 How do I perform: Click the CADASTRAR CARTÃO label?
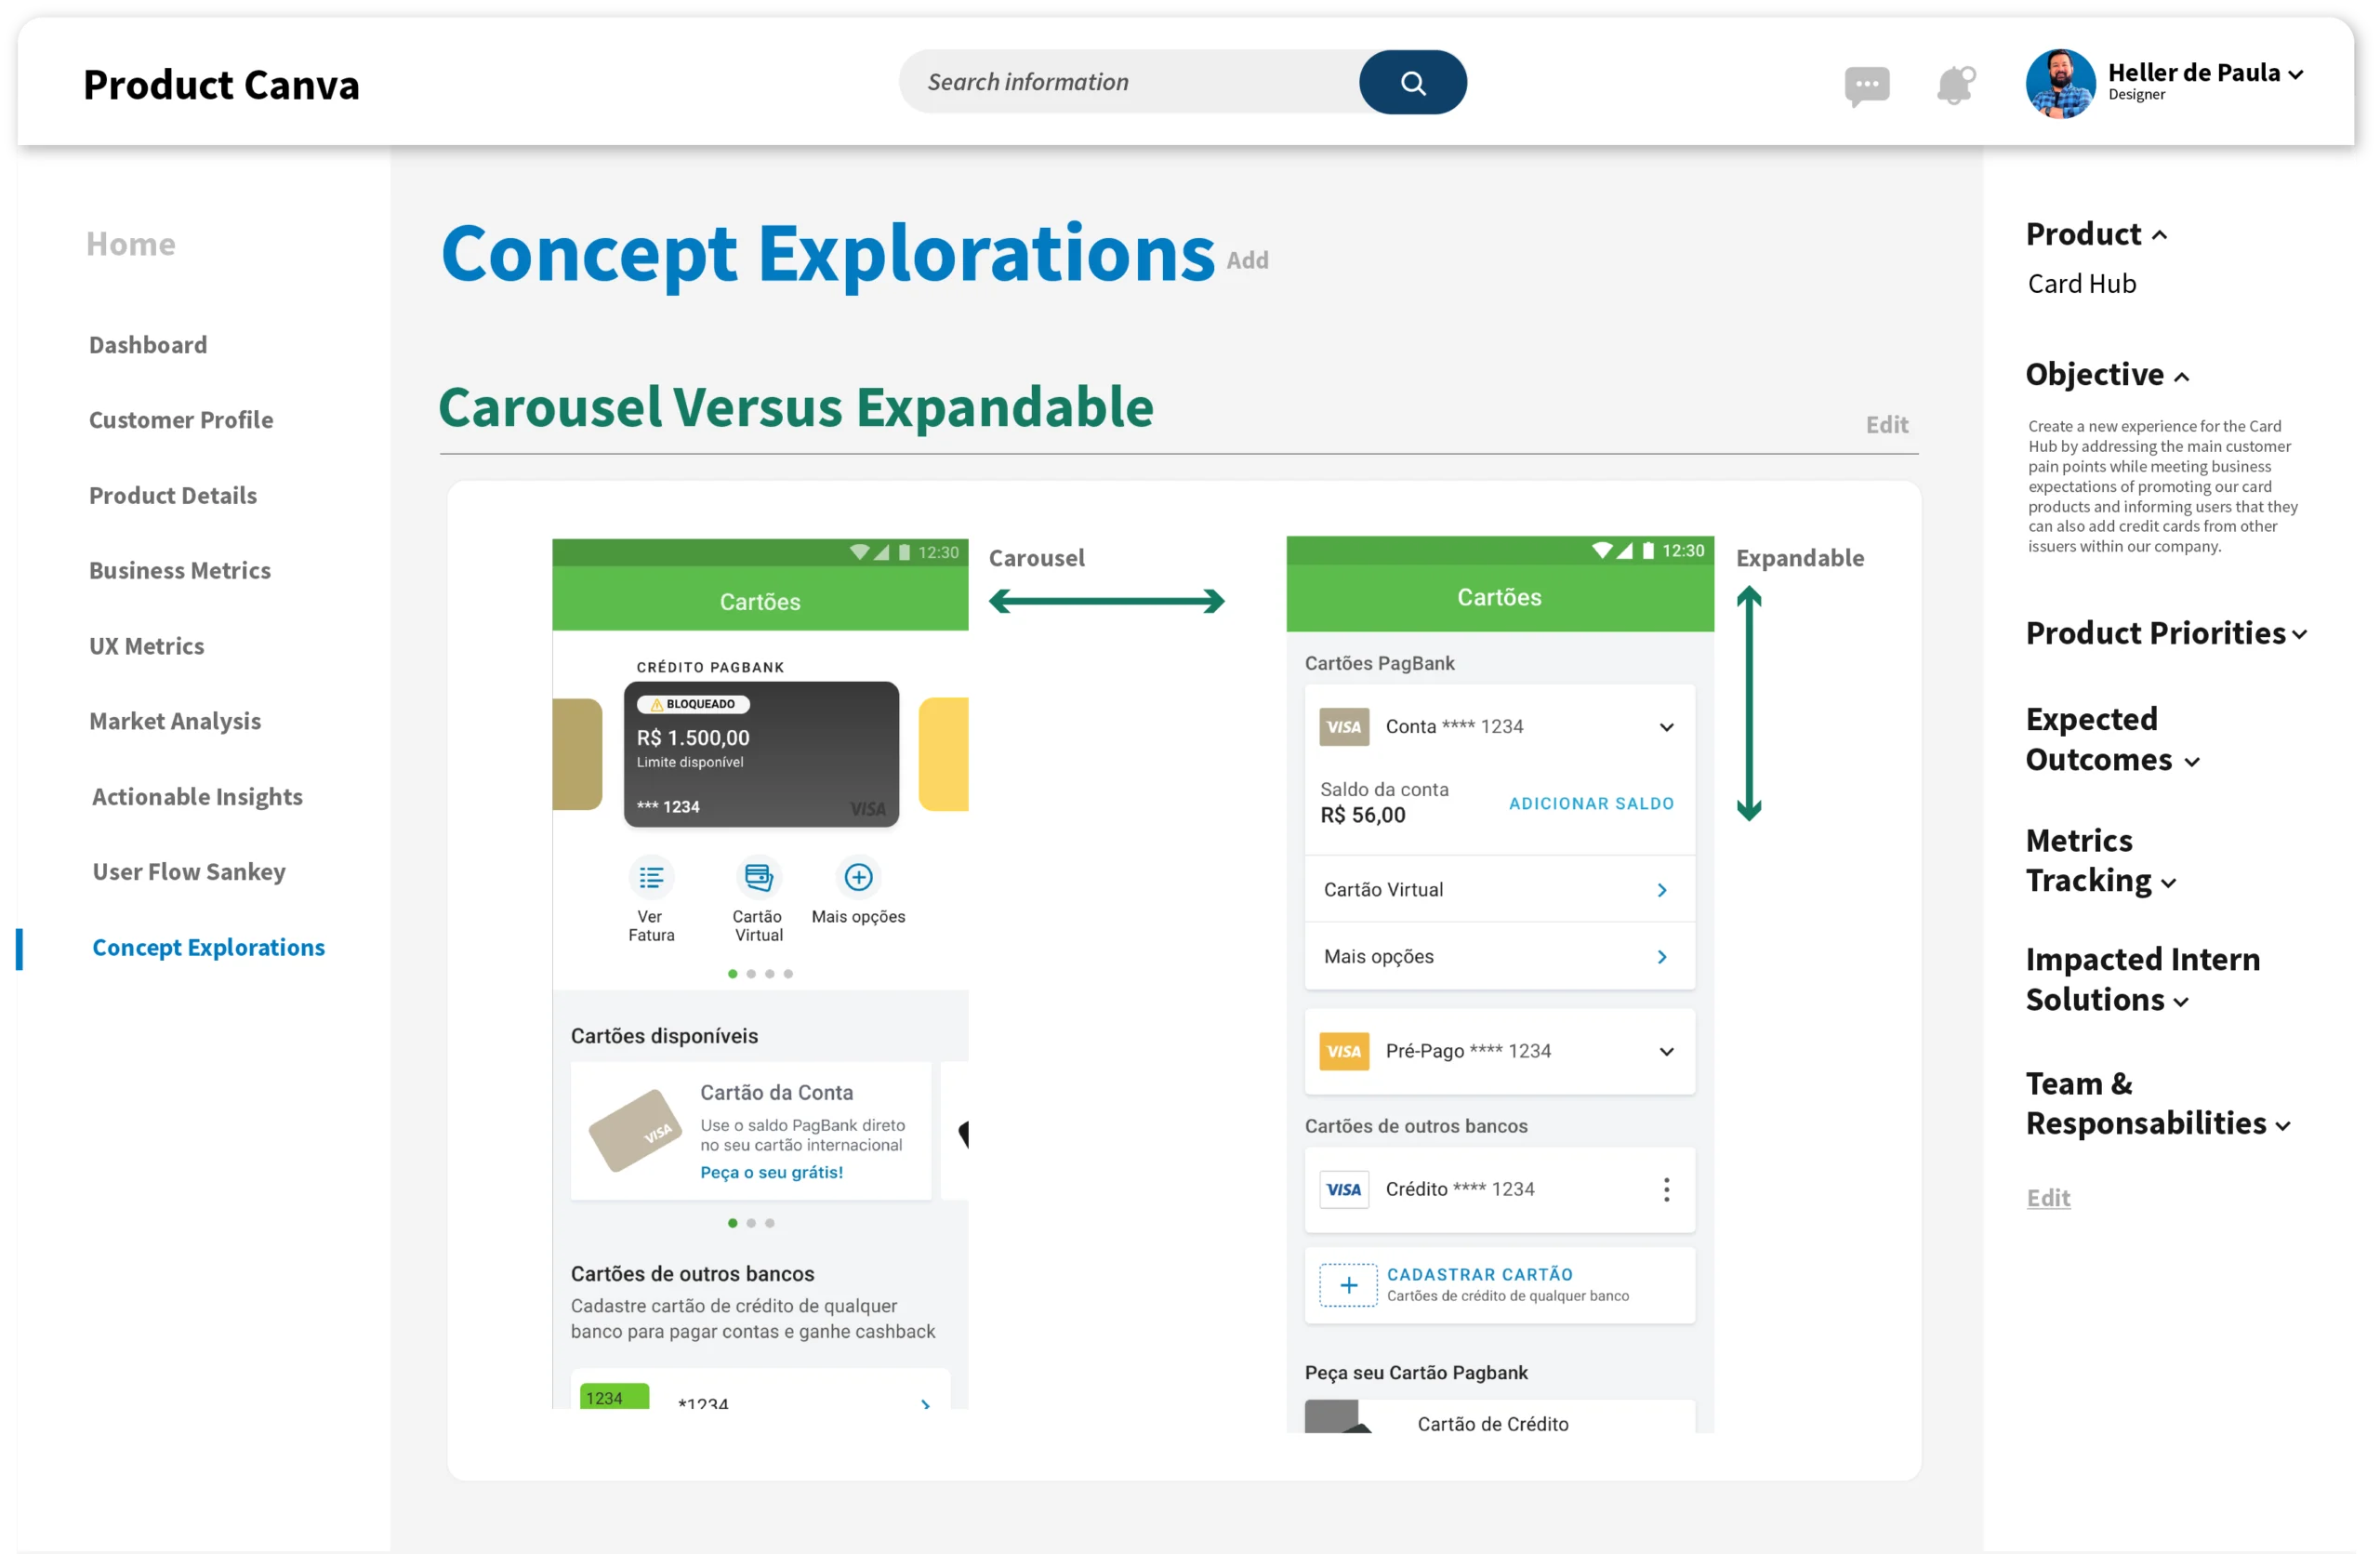[x=1479, y=1274]
